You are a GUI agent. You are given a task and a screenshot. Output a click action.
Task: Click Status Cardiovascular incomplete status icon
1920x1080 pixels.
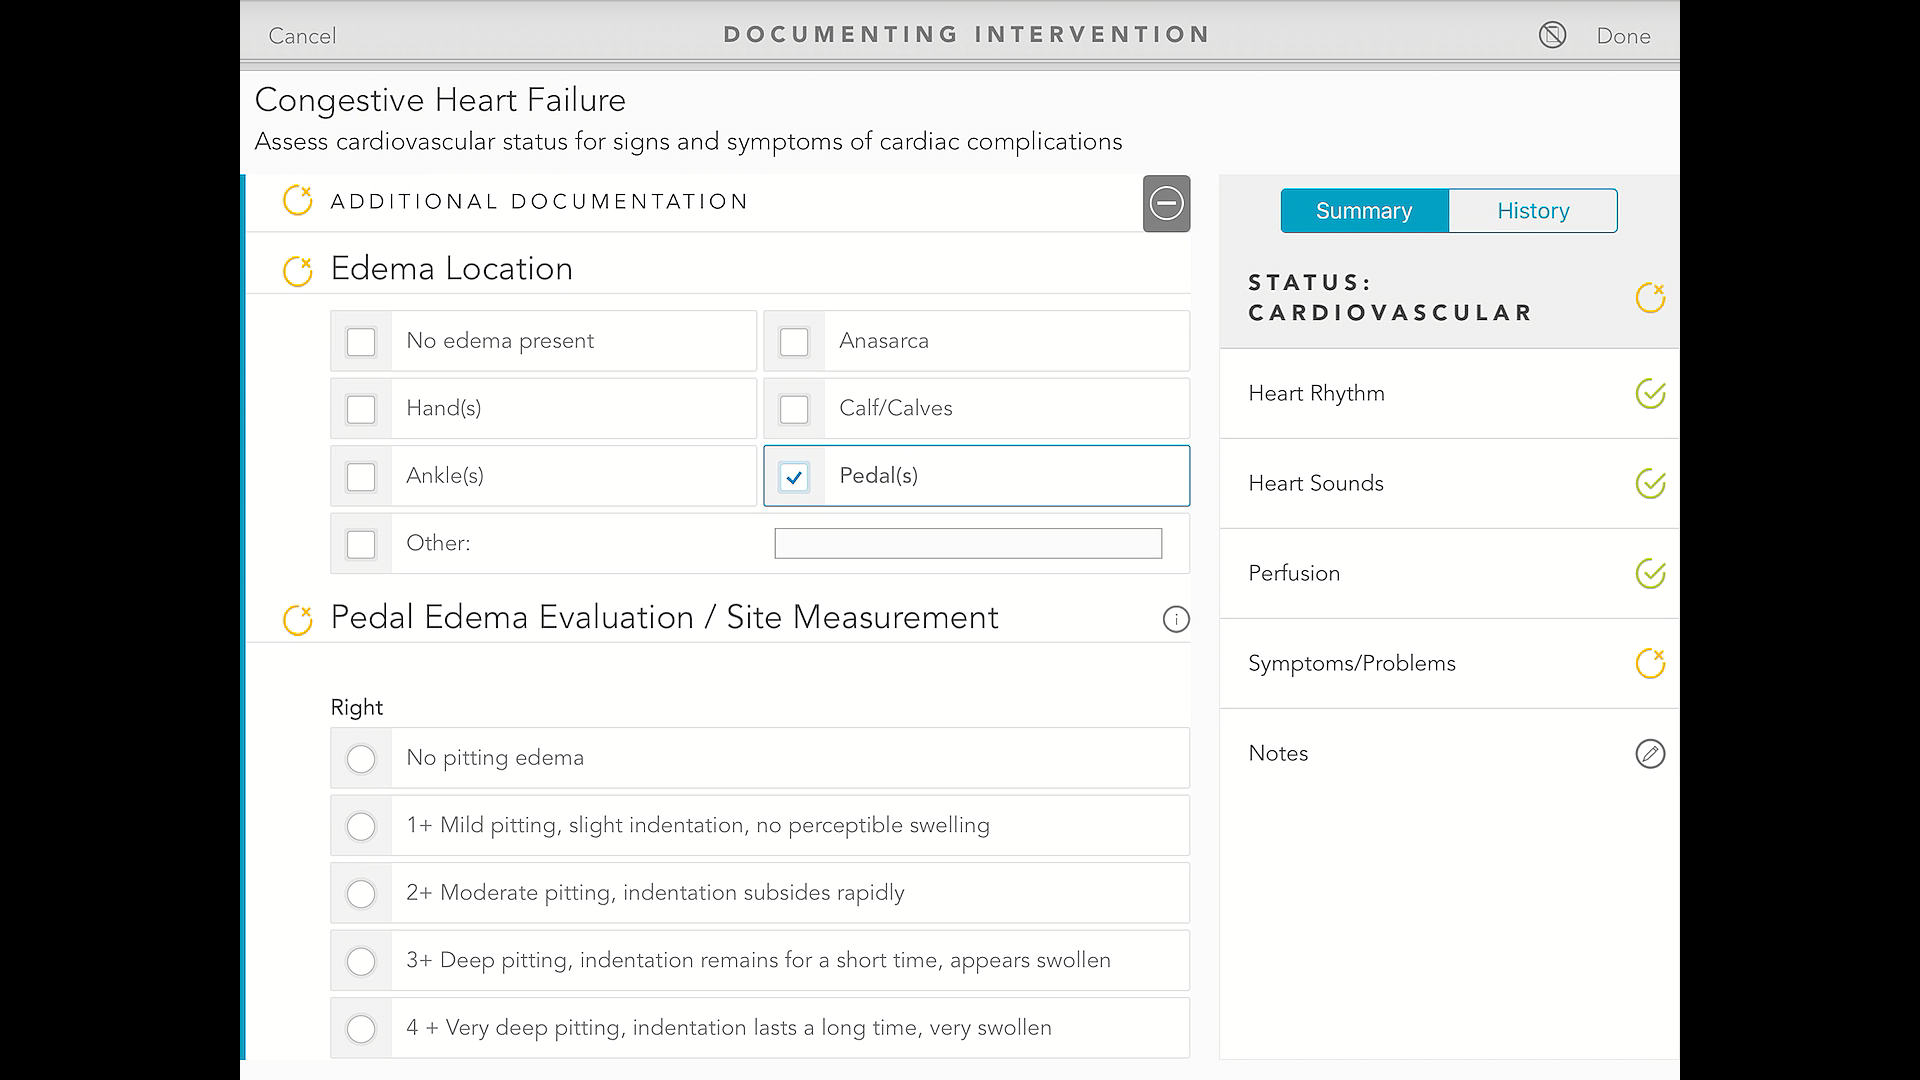1649,297
